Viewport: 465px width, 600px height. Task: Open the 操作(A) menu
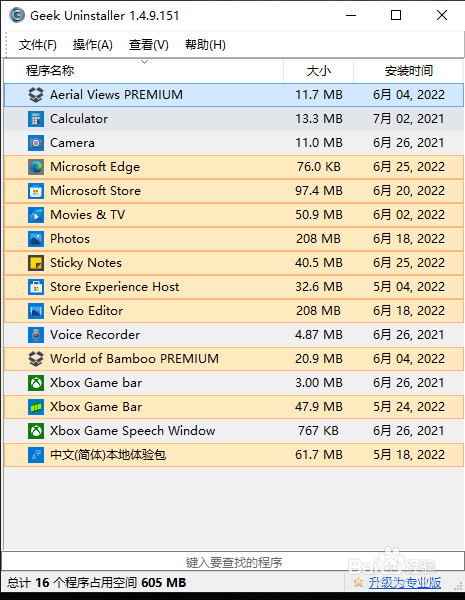pos(93,45)
